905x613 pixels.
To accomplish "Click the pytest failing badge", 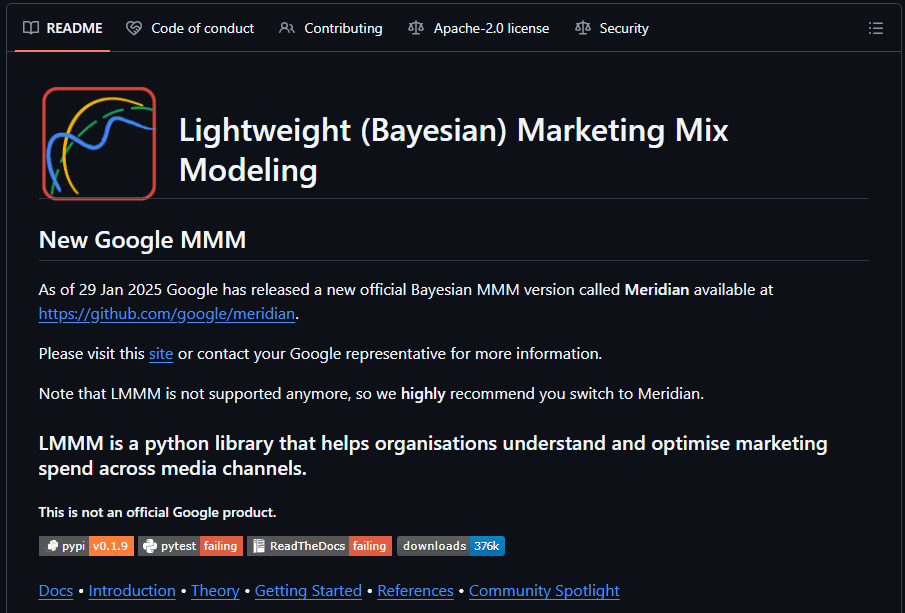I will 190,546.
